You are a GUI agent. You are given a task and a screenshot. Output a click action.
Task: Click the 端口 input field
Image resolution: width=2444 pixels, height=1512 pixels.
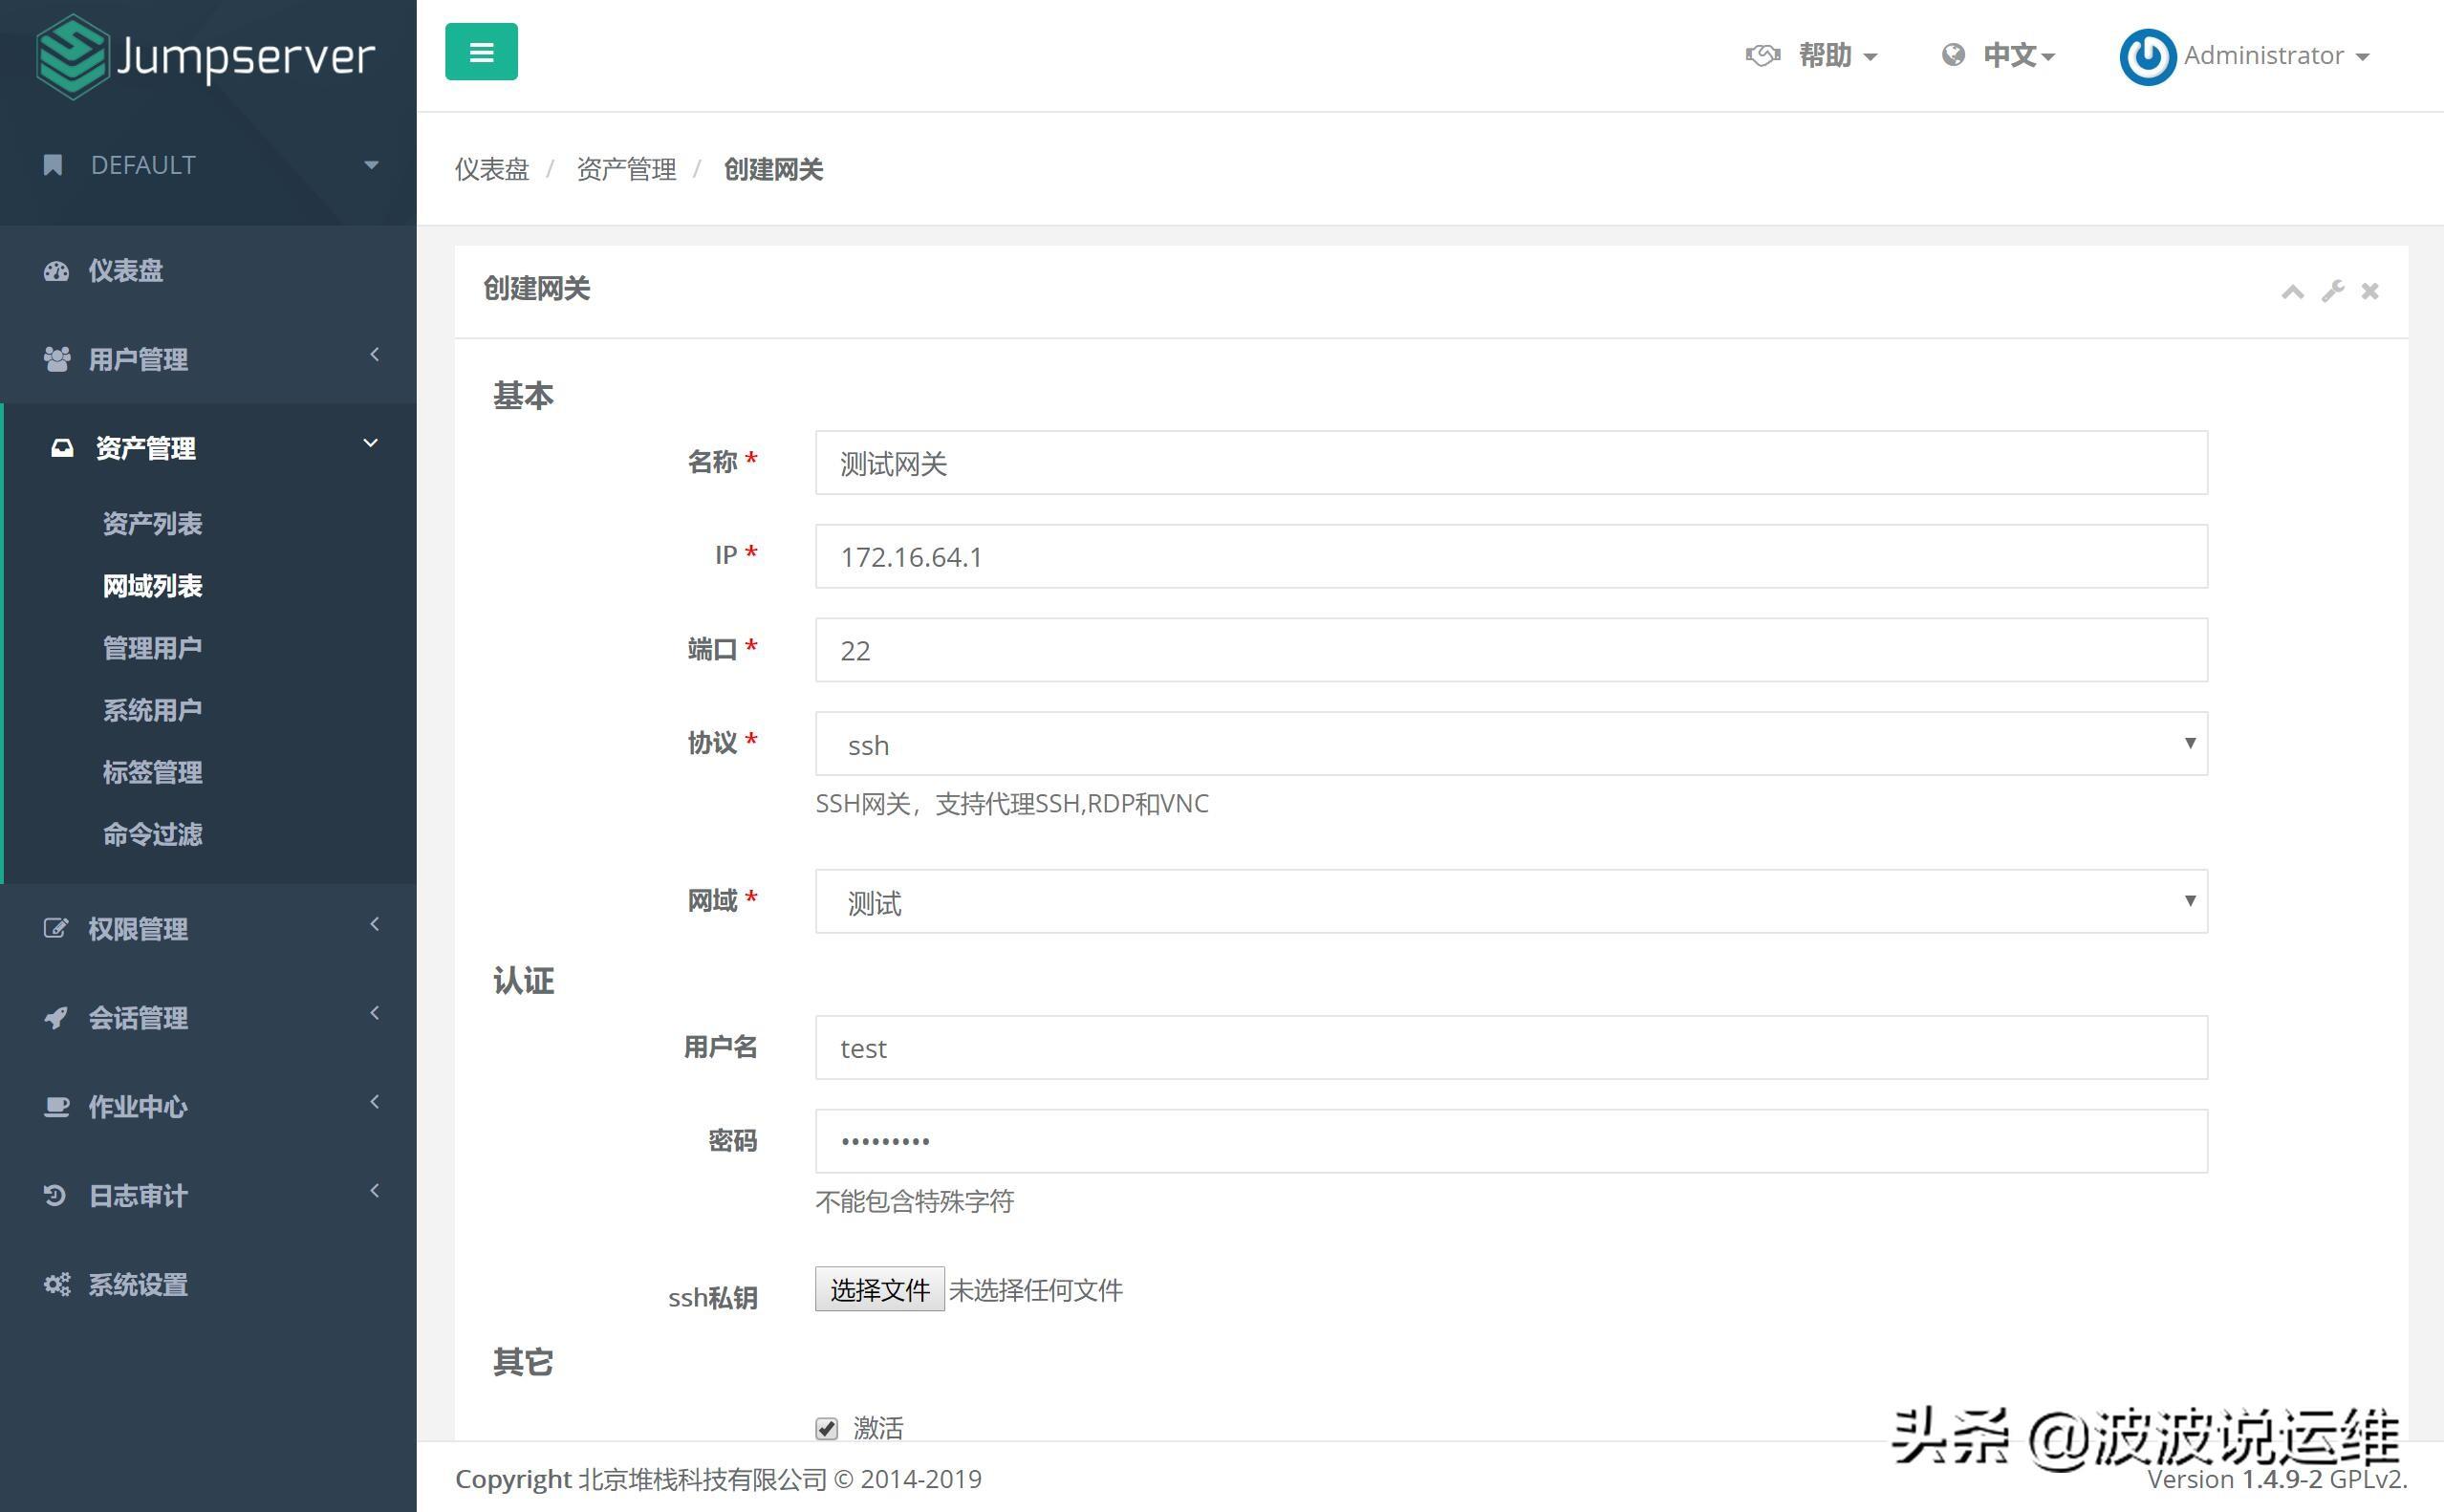coord(1511,650)
